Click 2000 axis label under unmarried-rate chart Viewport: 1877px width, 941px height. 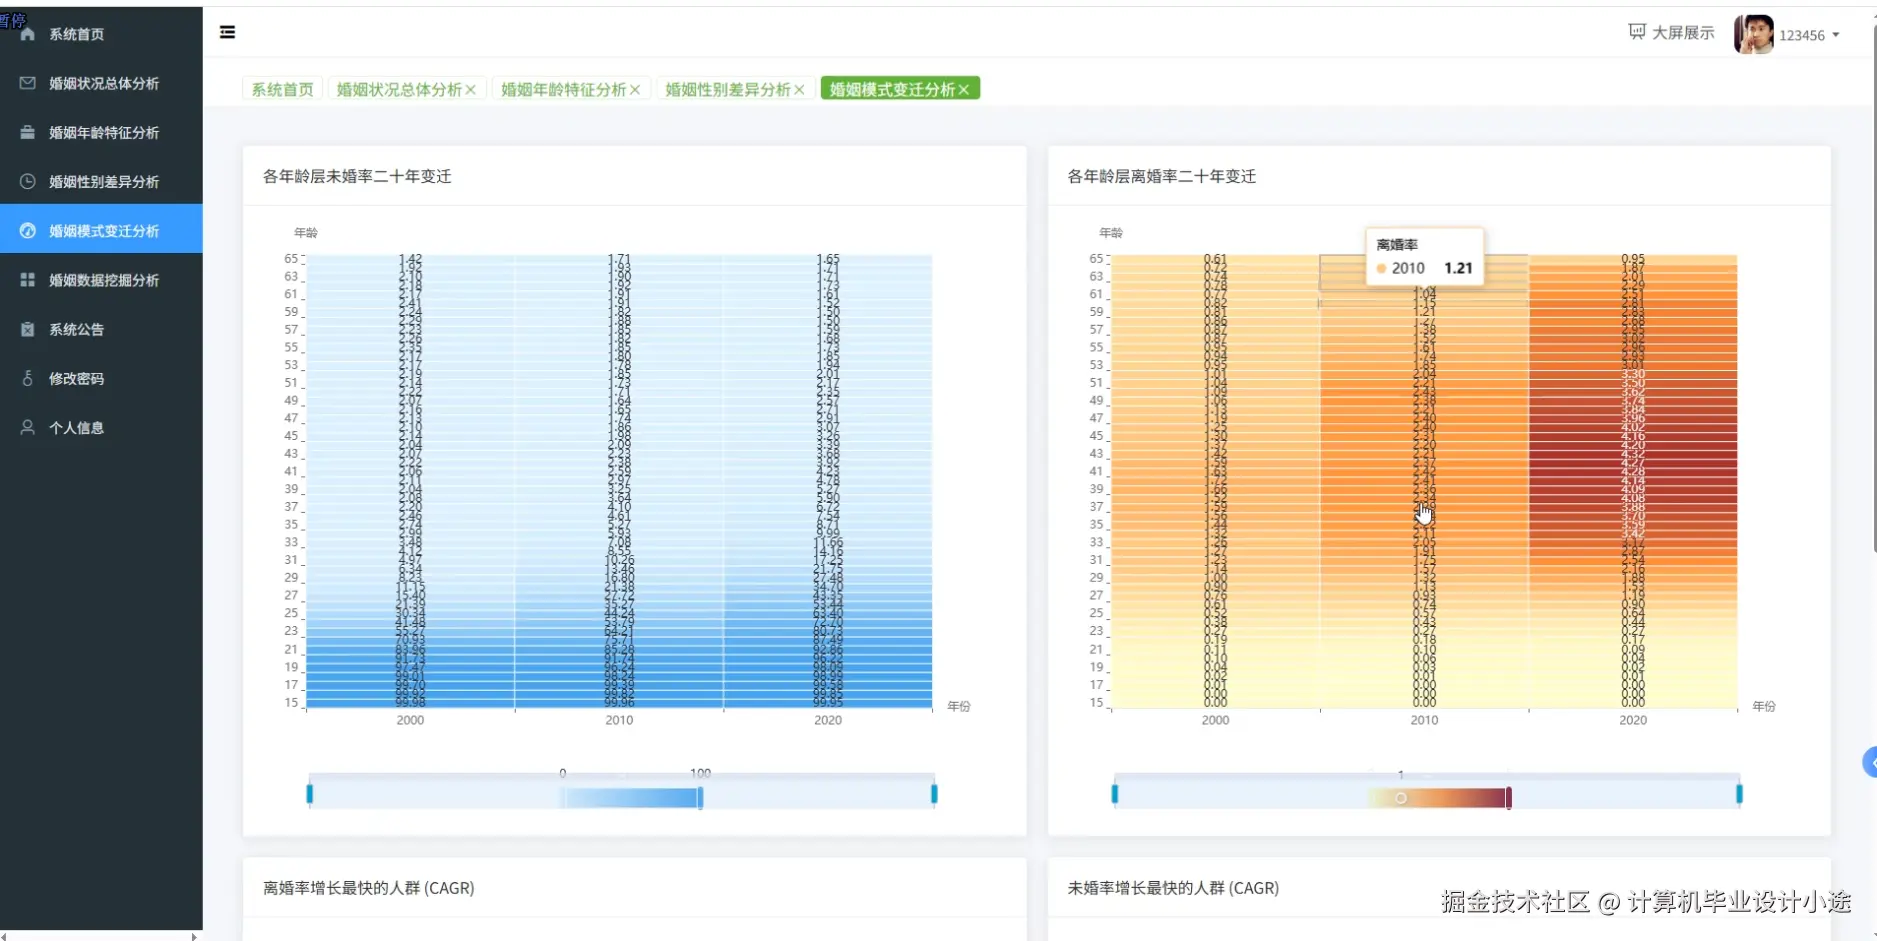click(410, 720)
